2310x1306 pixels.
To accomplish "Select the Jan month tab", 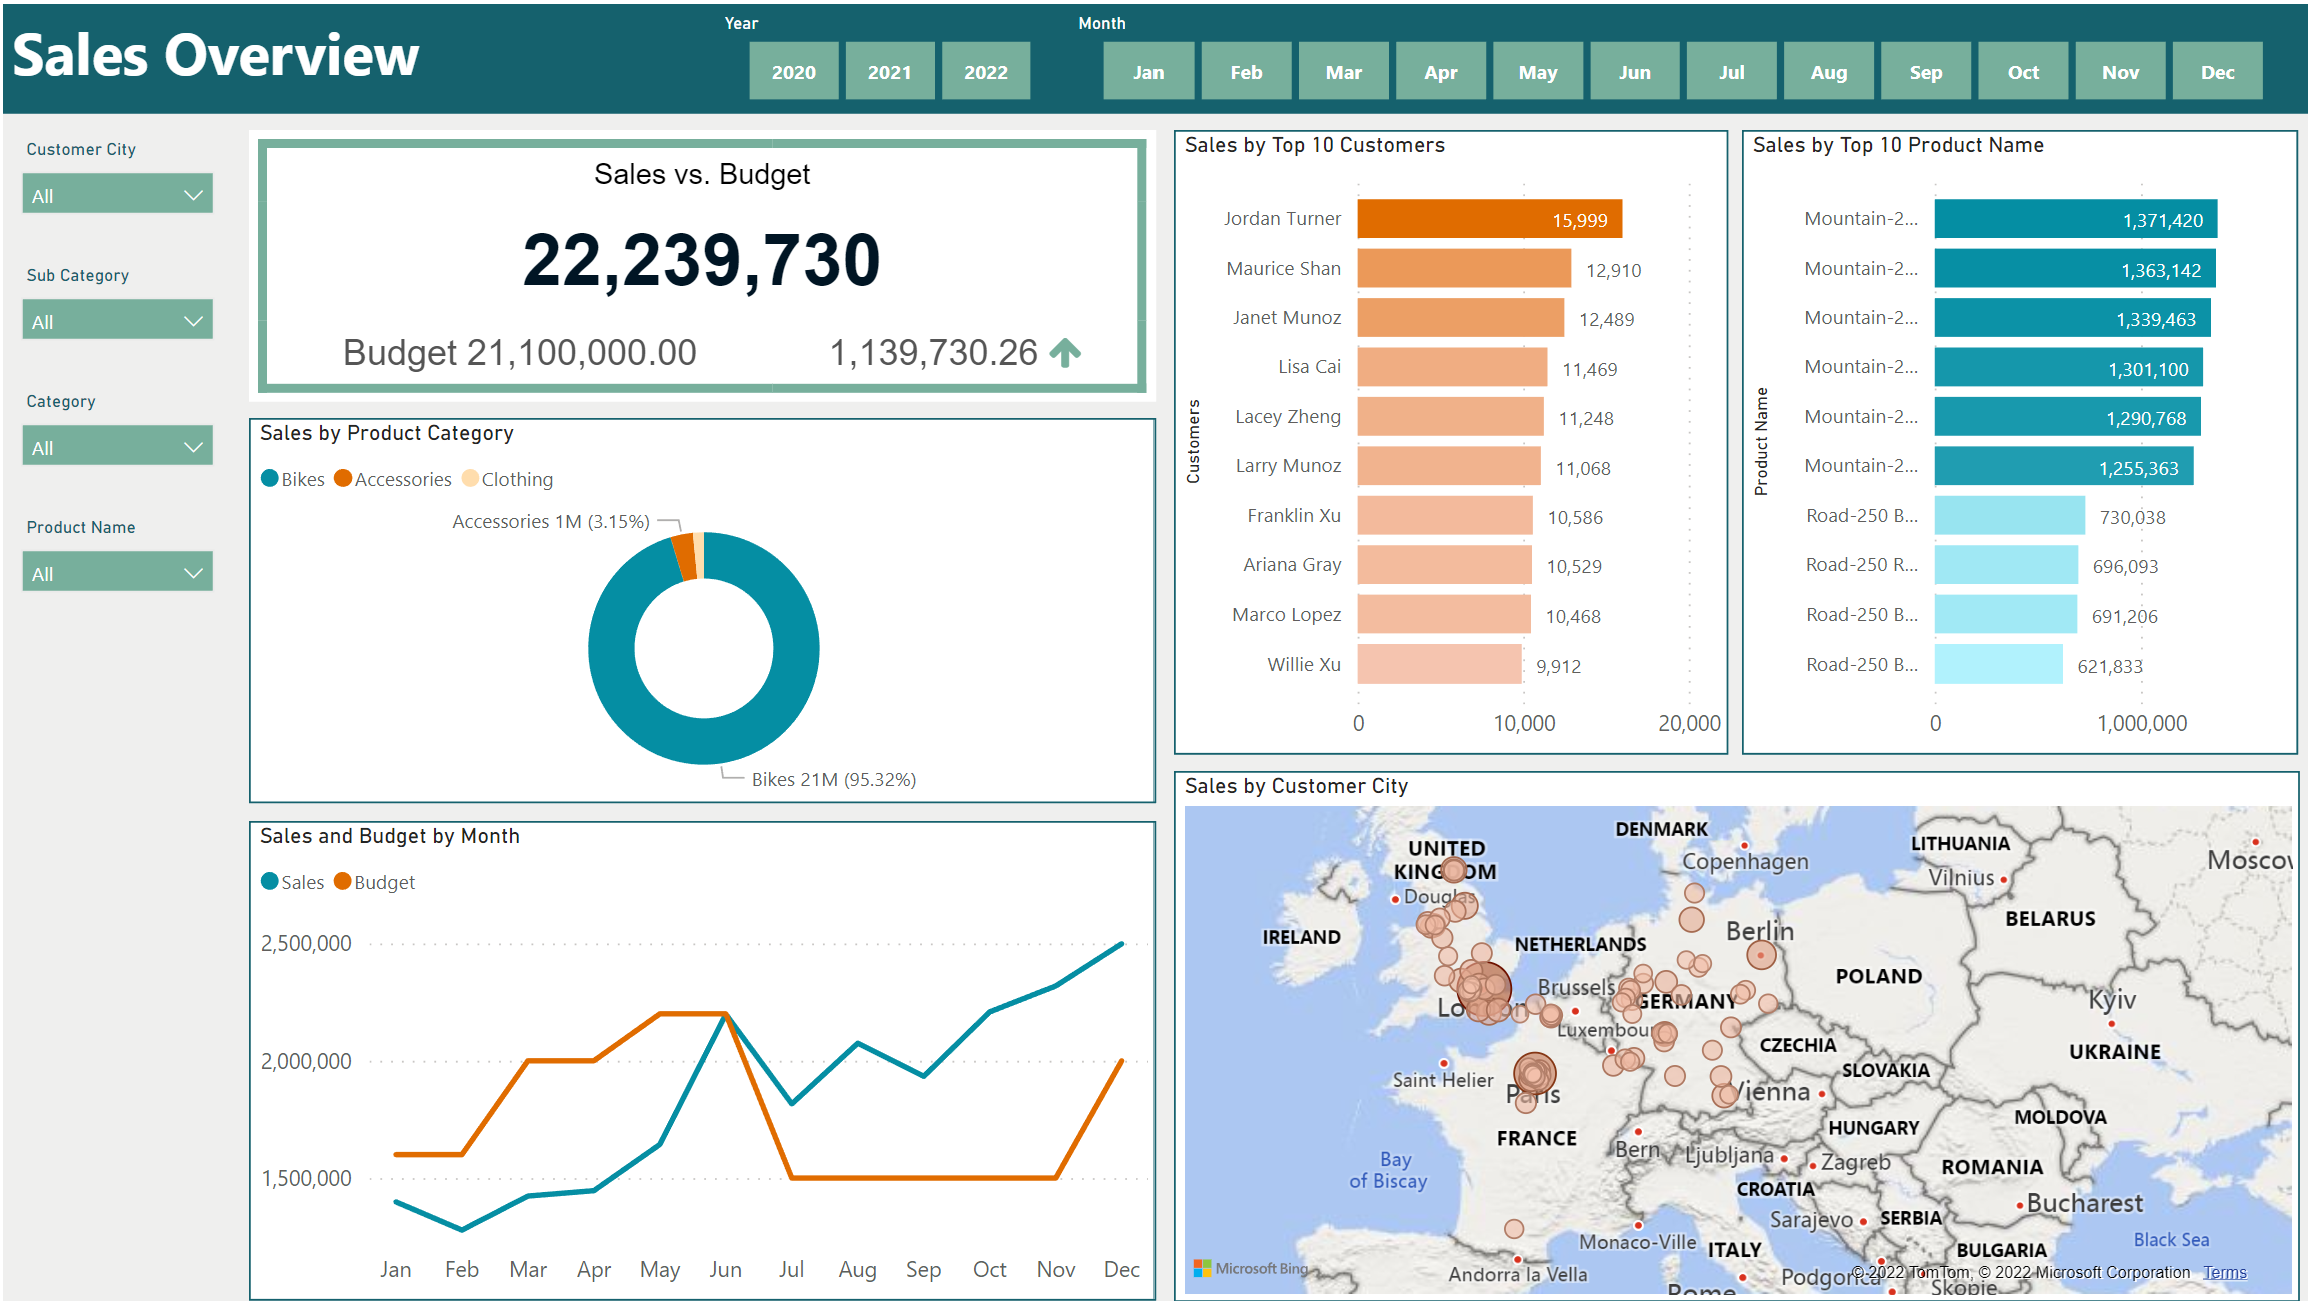I will click(x=1148, y=70).
